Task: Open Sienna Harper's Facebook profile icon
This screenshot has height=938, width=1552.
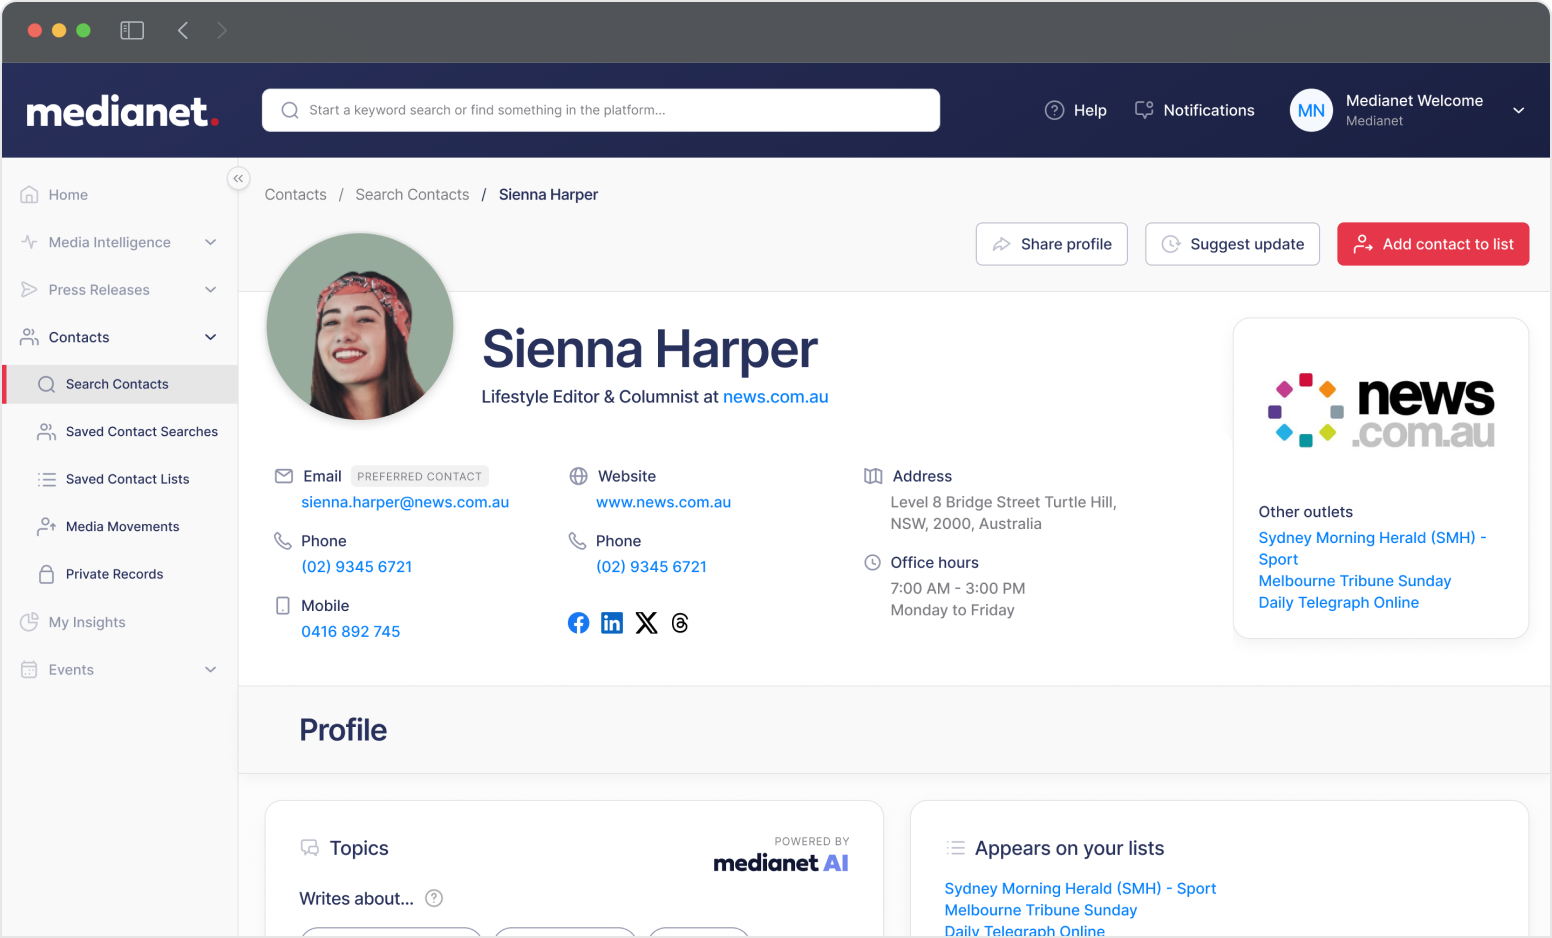Action: (x=578, y=622)
